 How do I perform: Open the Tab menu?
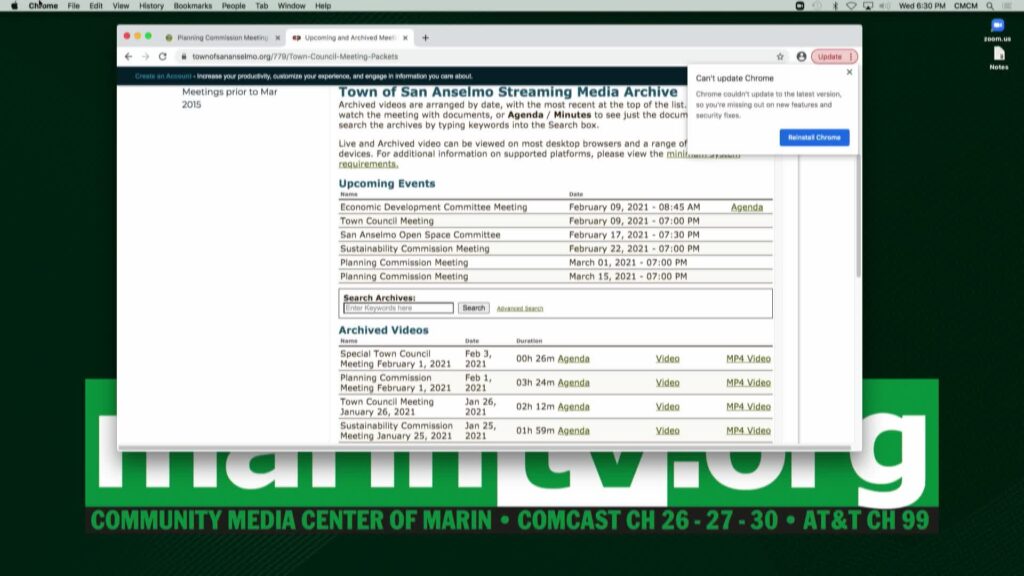coord(261,6)
